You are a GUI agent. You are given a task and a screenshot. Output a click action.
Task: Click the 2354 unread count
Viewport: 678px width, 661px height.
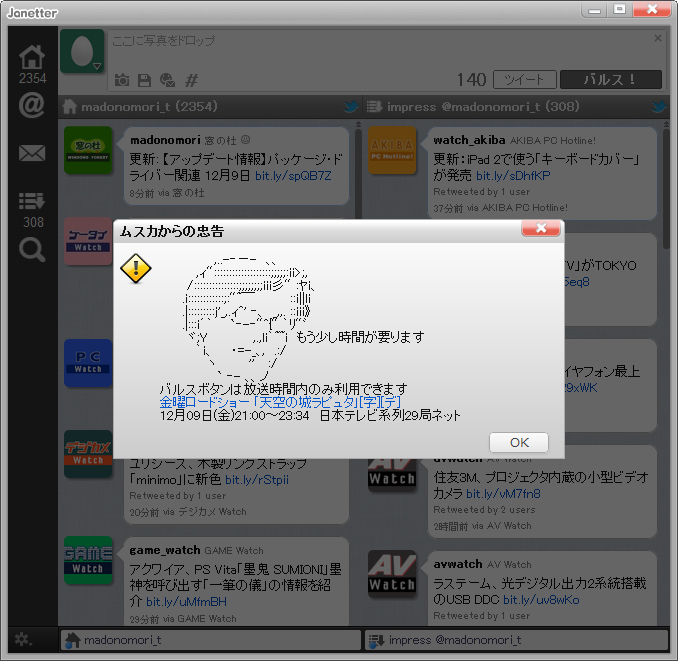32,78
